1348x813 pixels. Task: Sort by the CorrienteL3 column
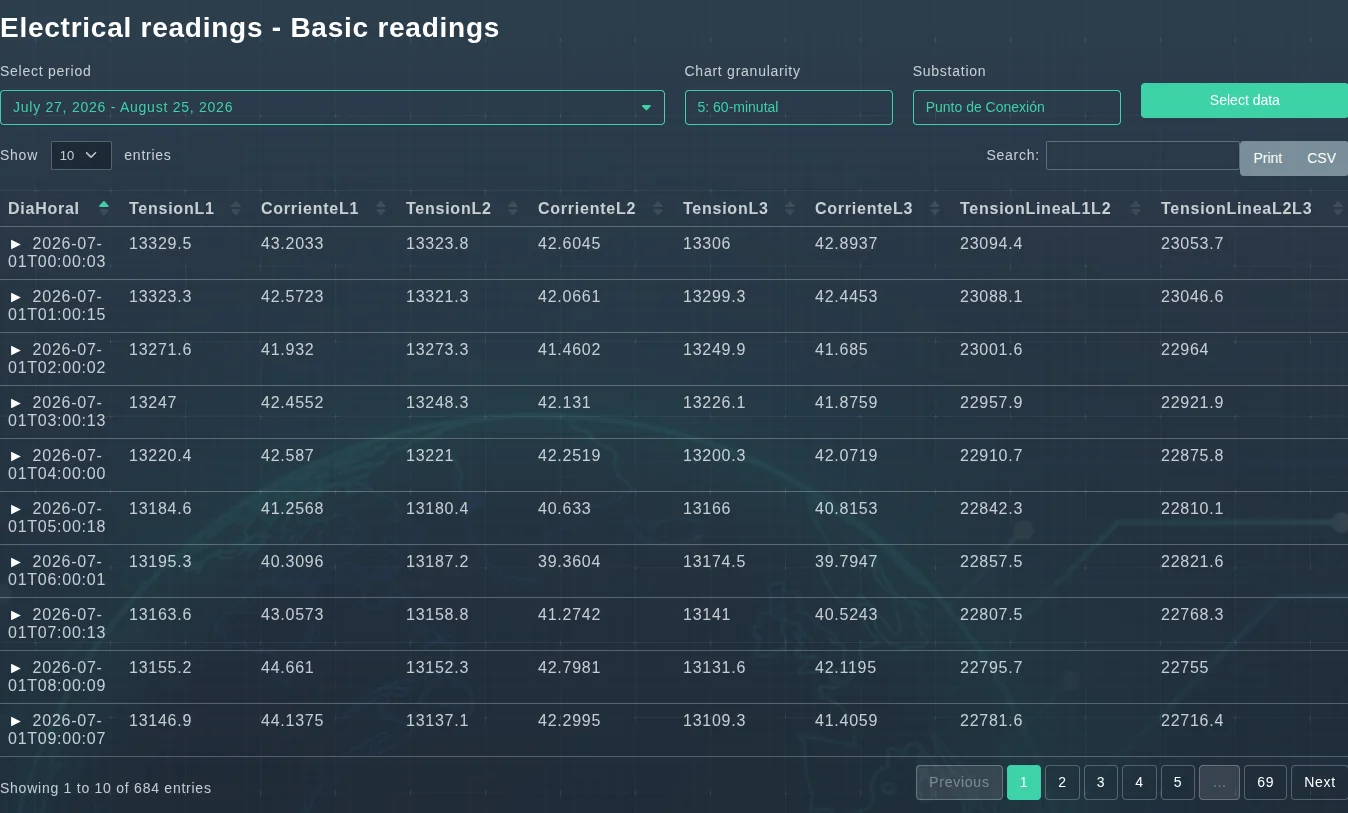click(879, 208)
